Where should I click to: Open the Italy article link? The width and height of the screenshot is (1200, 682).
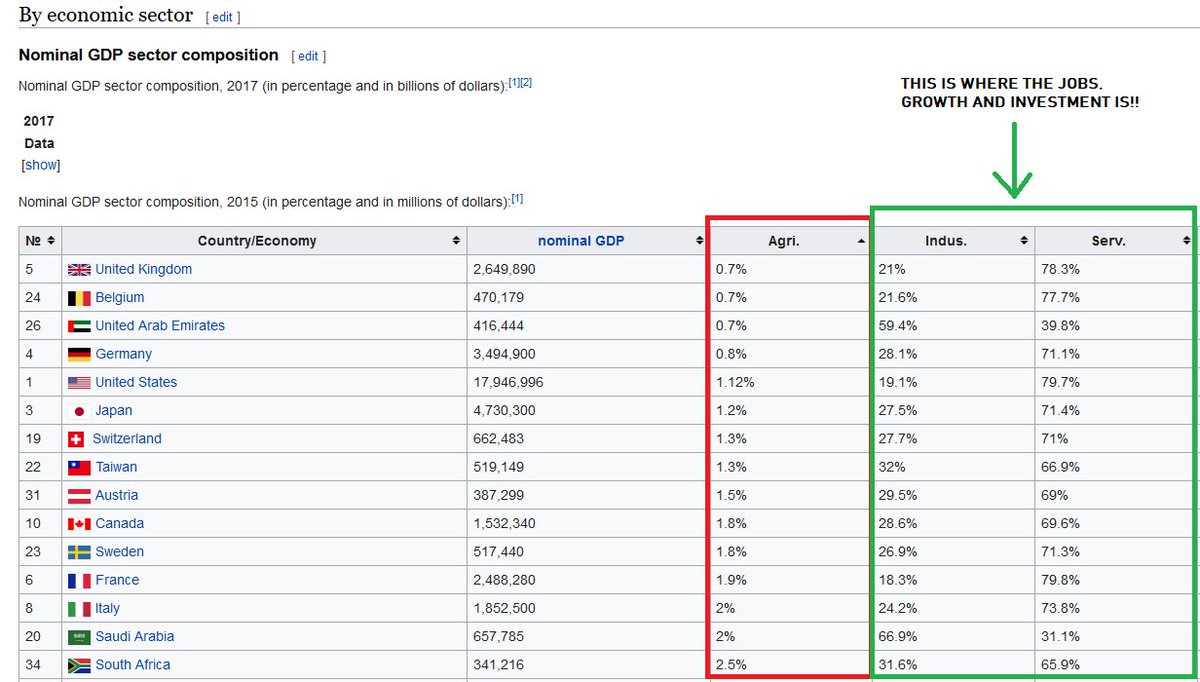pyautogui.click(x=107, y=608)
